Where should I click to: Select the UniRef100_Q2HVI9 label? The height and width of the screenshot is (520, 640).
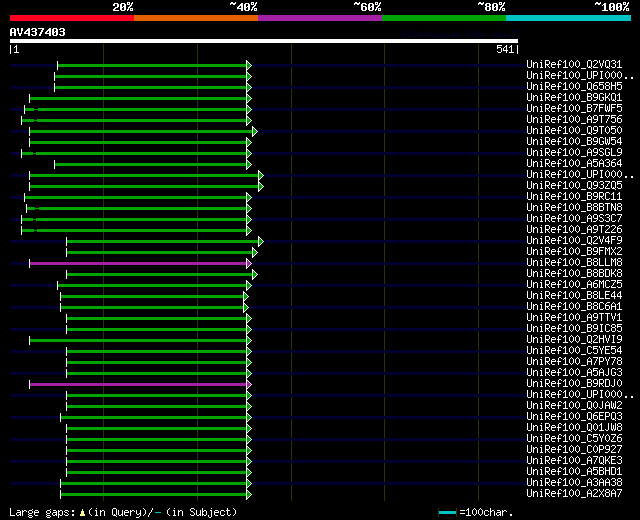[574, 340]
